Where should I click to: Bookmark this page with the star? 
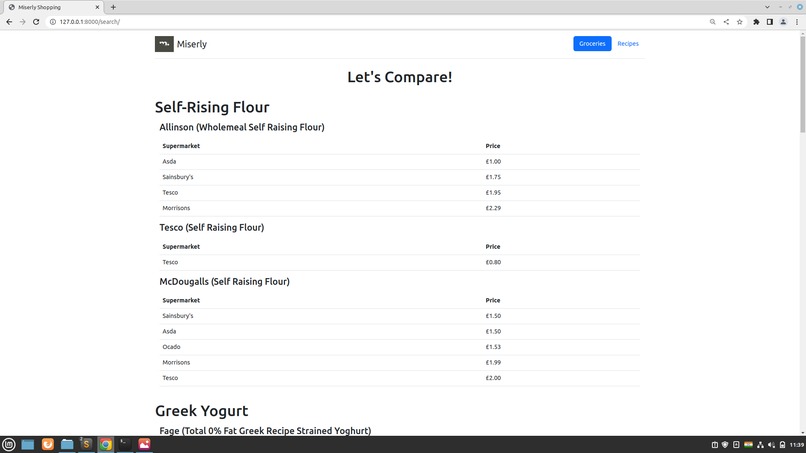pyautogui.click(x=739, y=22)
